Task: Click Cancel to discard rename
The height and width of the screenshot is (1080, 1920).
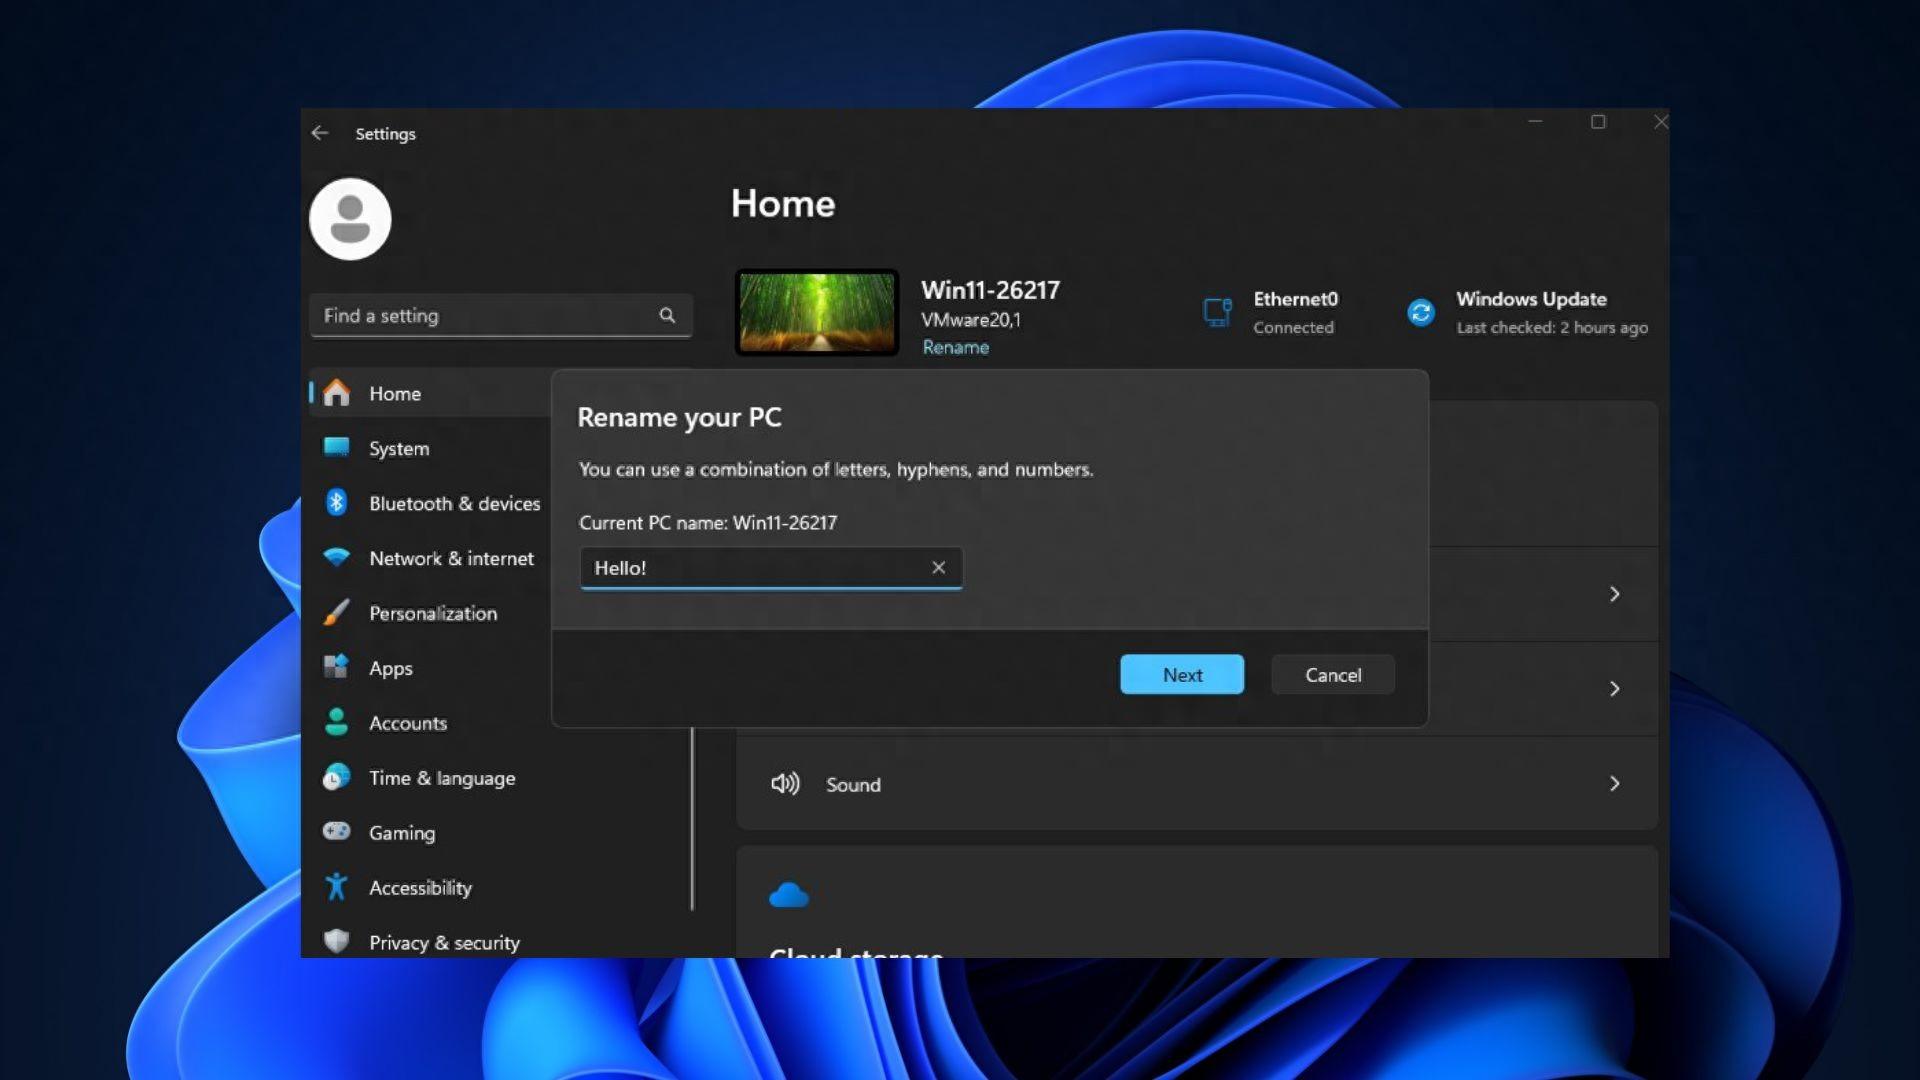Action: point(1333,674)
